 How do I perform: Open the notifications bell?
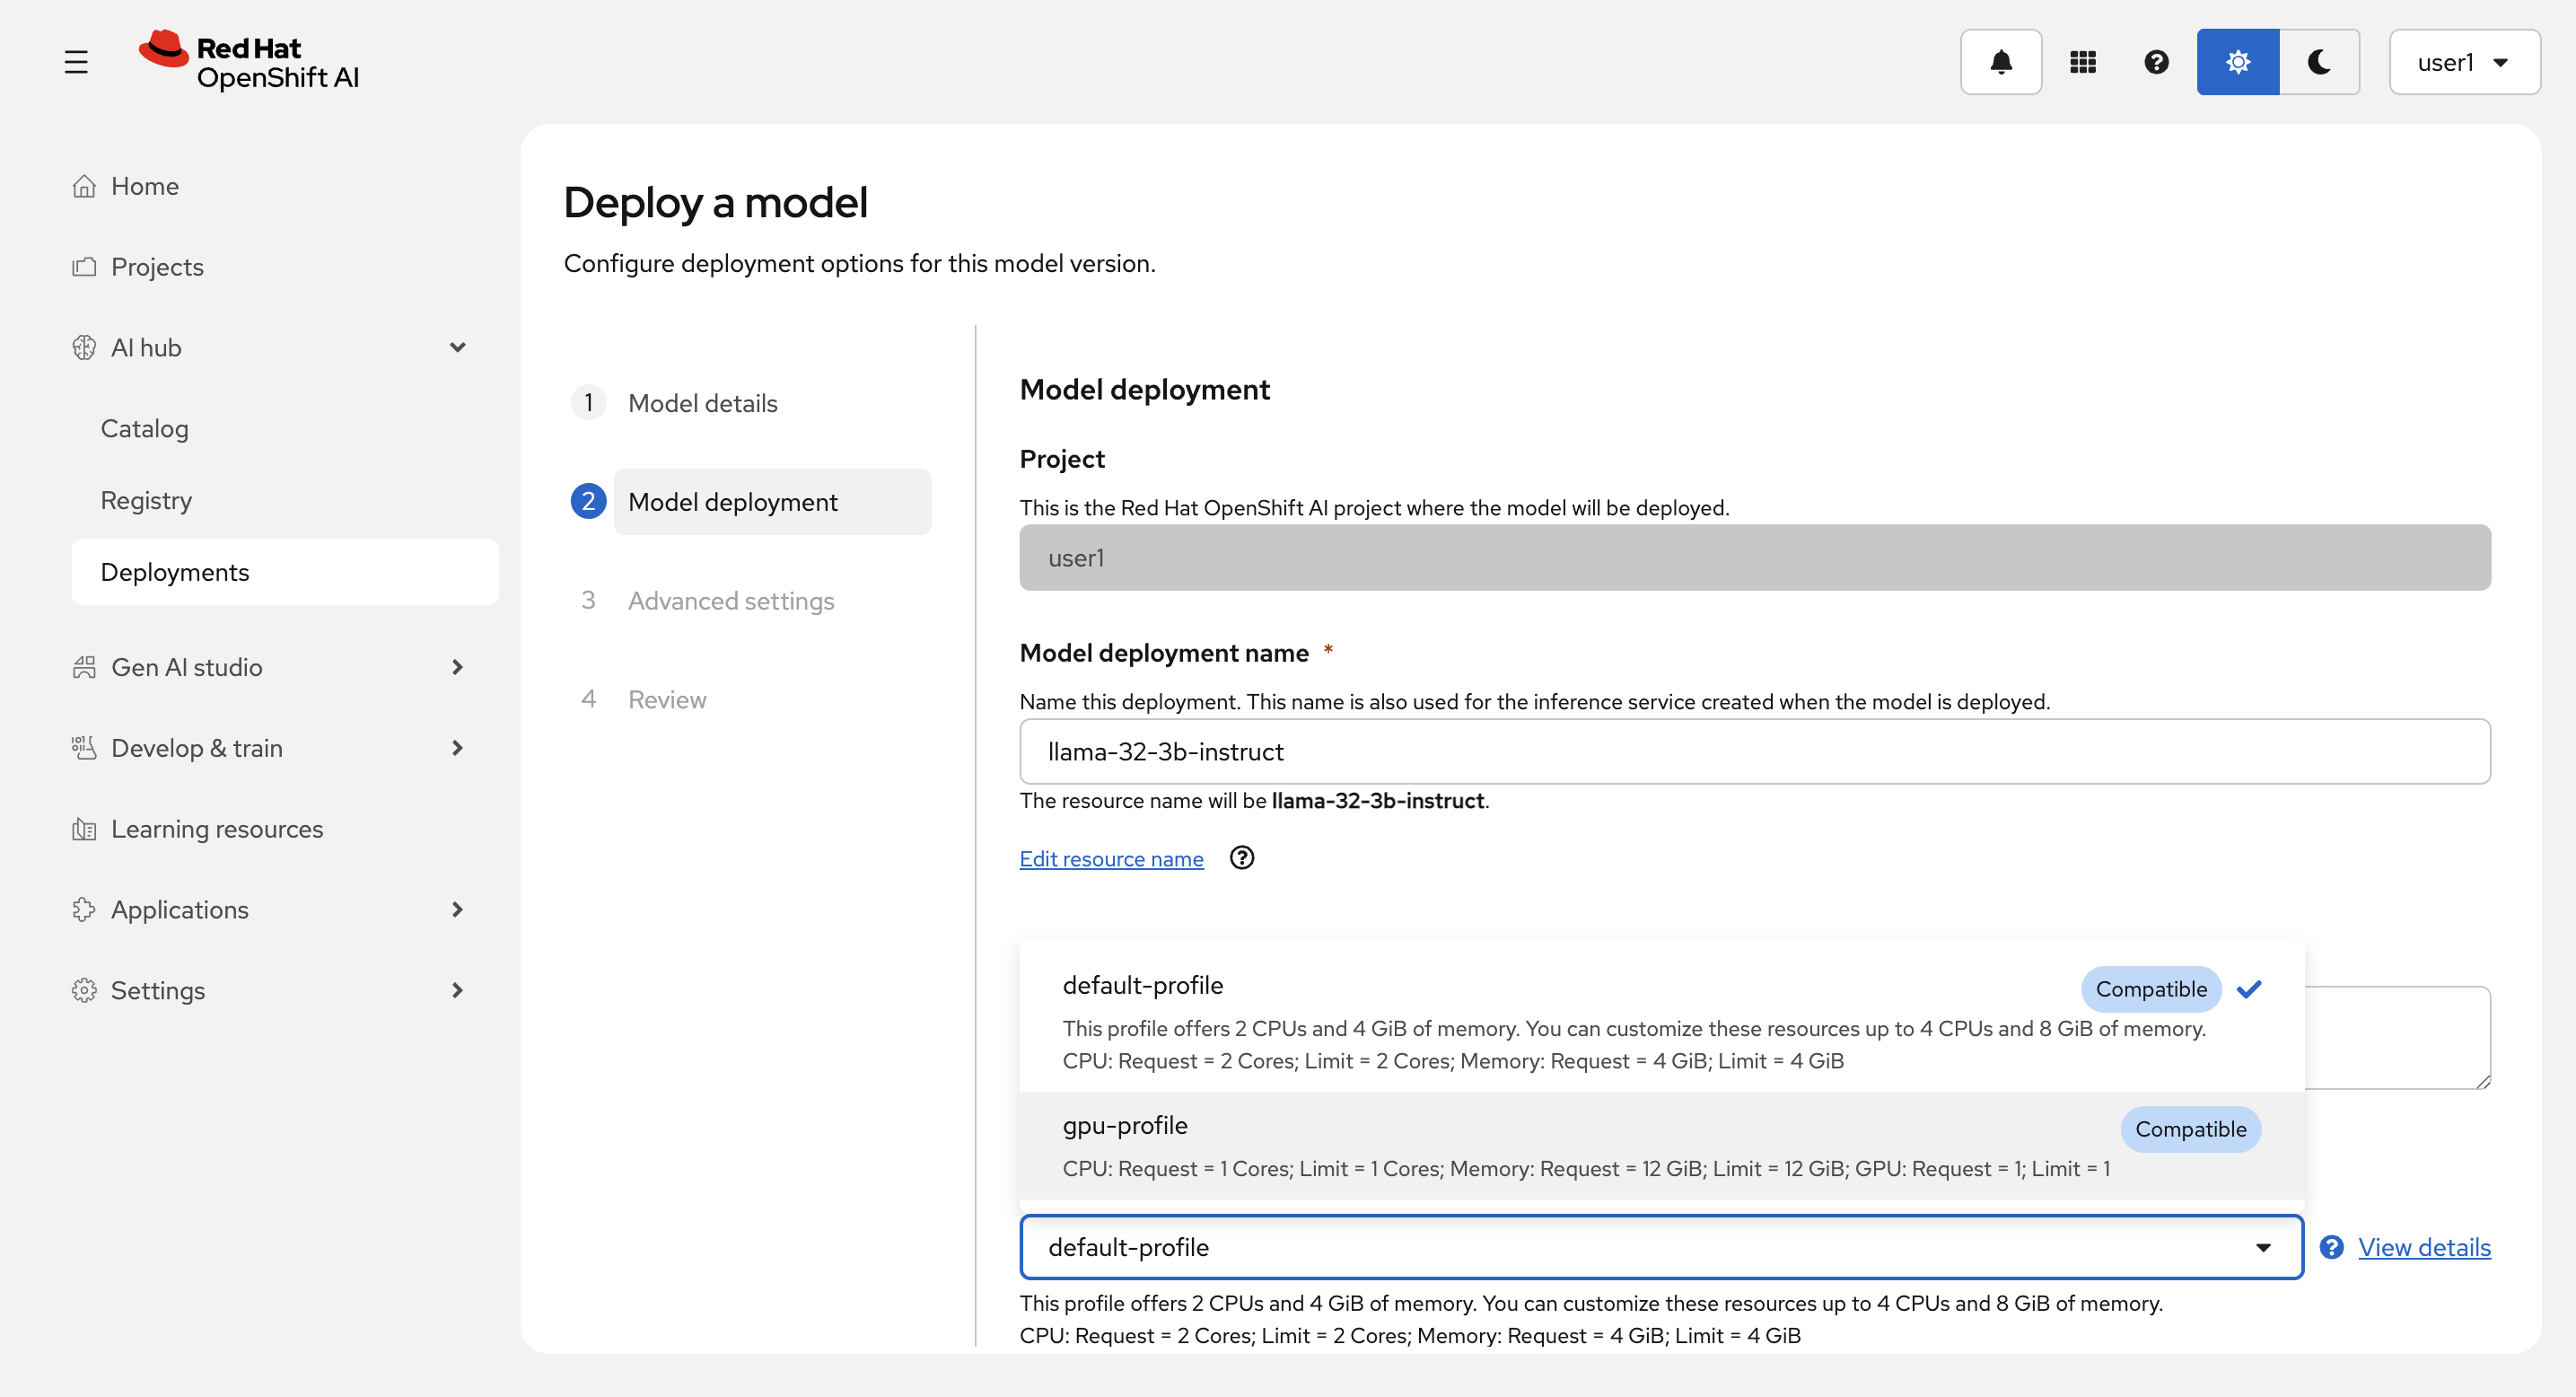[x=2000, y=62]
